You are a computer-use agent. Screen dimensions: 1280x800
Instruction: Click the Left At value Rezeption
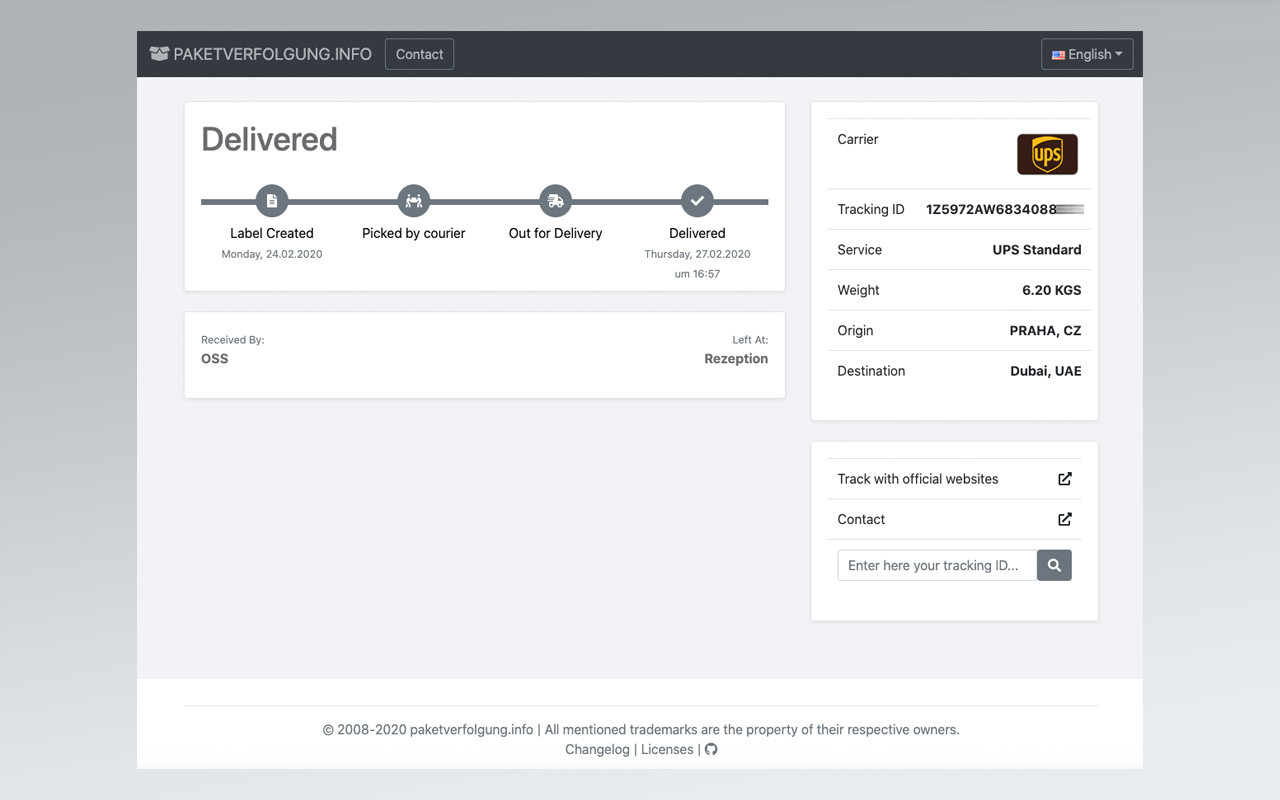(x=736, y=358)
